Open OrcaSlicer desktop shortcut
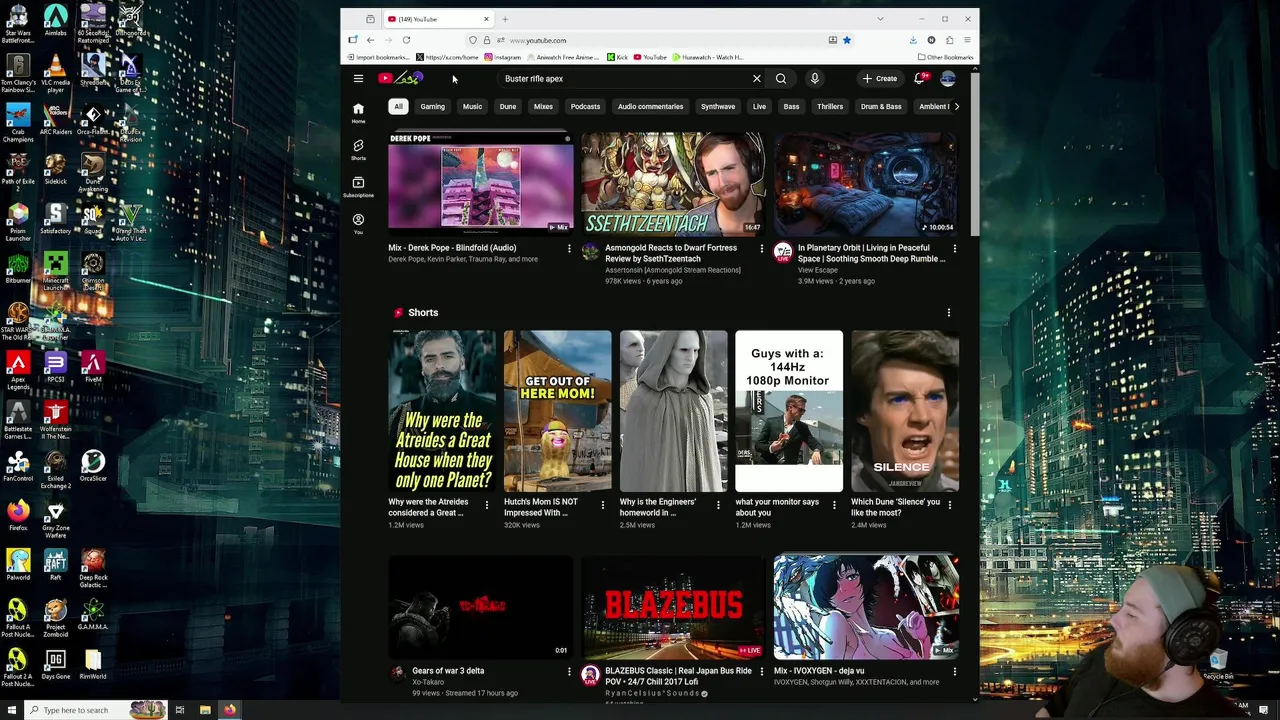This screenshot has width=1280, height=720. point(93,467)
